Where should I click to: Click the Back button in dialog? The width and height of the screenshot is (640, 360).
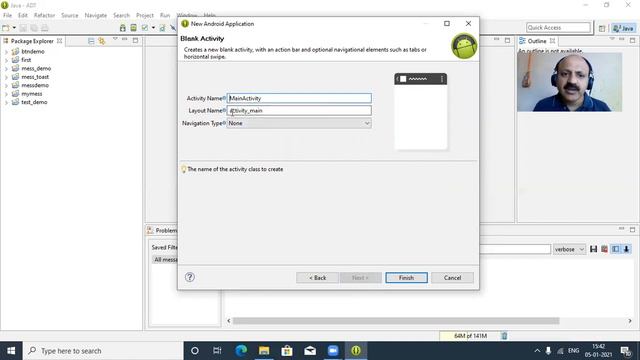click(317, 278)
